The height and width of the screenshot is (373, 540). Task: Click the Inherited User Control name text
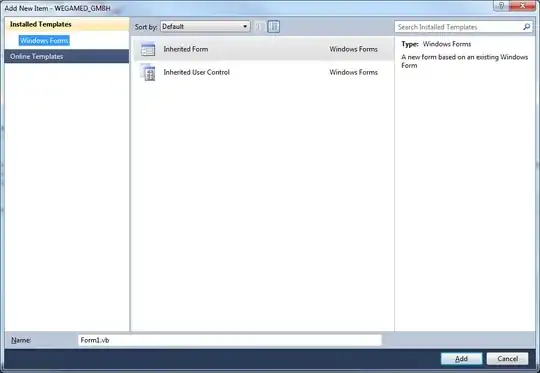pyautogui.click(x=196, y=72)
